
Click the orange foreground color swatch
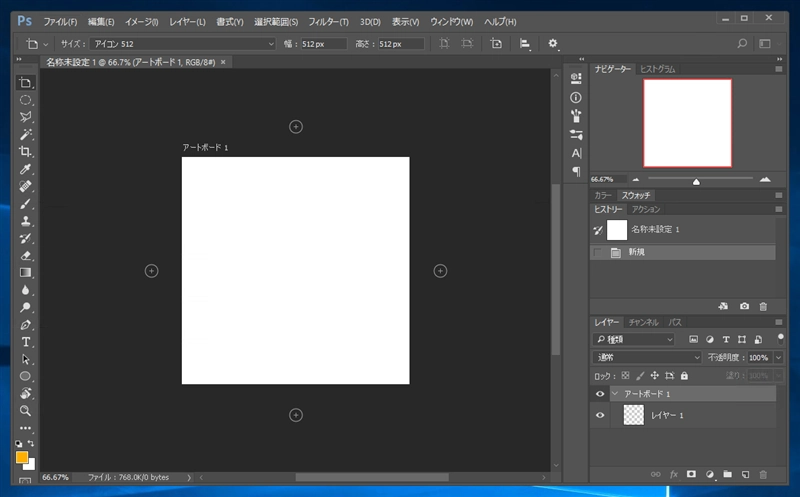click(22, 457)
